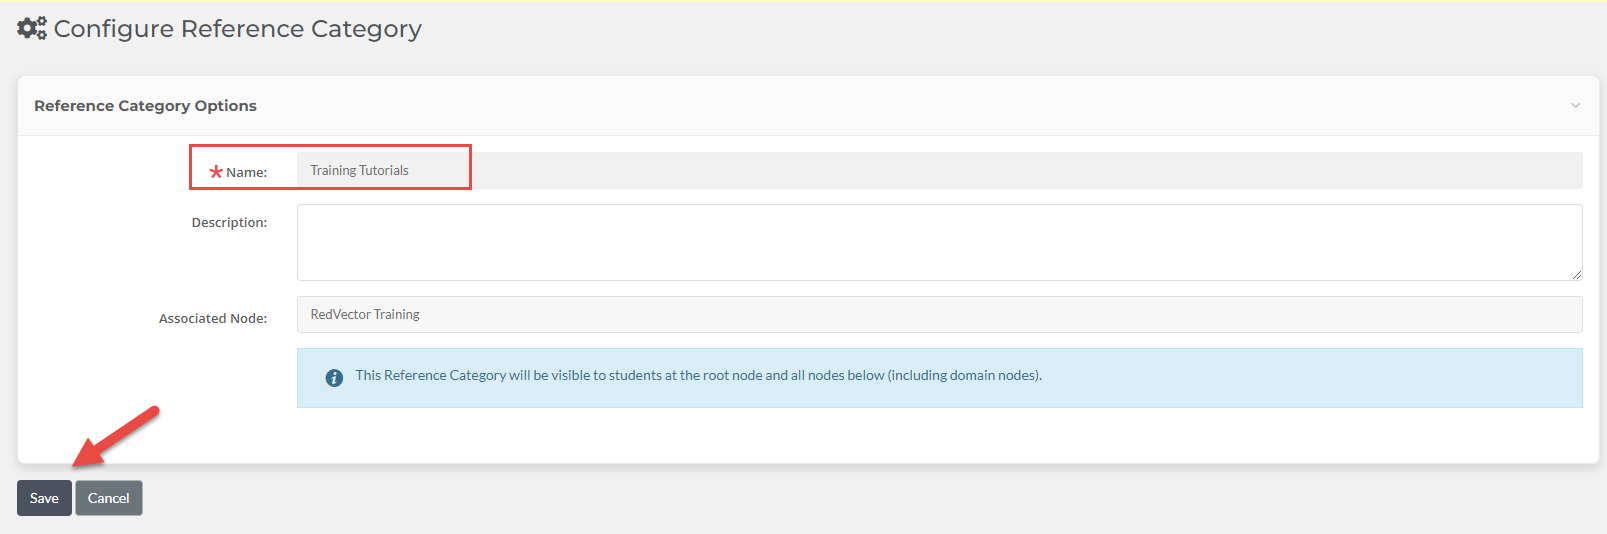Image resolution: width=1607 pixels, height=534 pixels.
Task: Click the Reference Category Options header text
Action: click(145, 106)
